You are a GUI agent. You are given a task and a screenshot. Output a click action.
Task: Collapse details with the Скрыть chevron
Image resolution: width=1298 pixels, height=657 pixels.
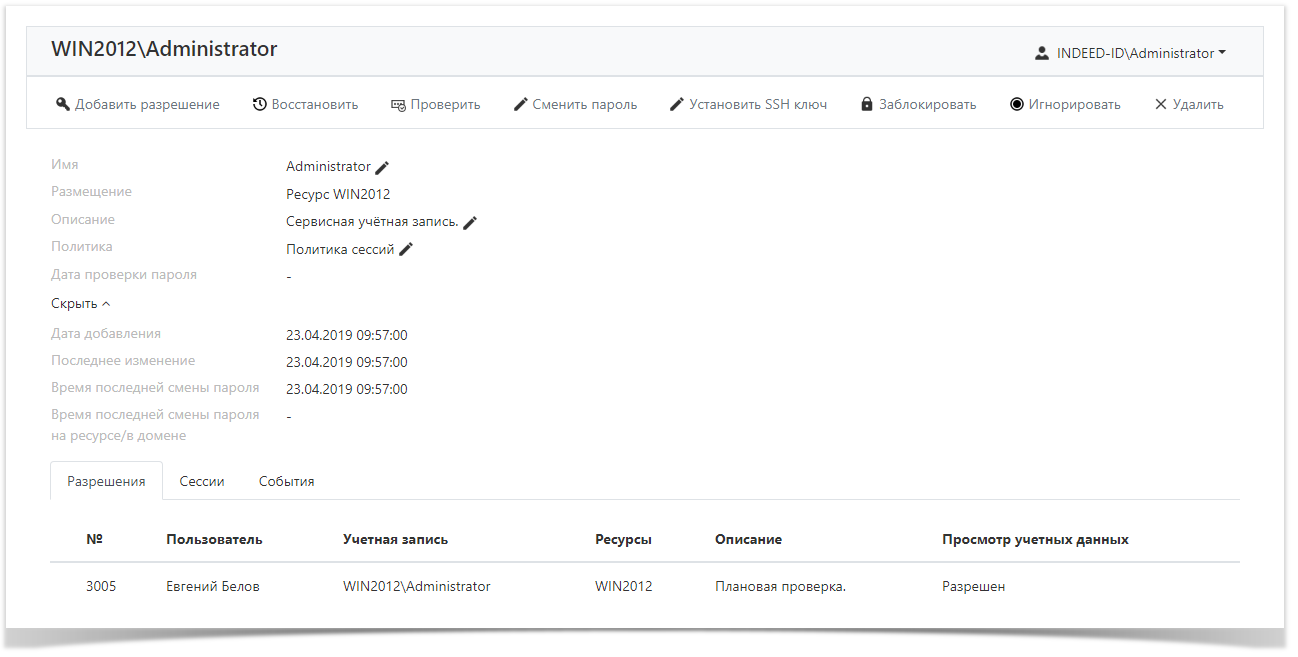coord(105,302)
